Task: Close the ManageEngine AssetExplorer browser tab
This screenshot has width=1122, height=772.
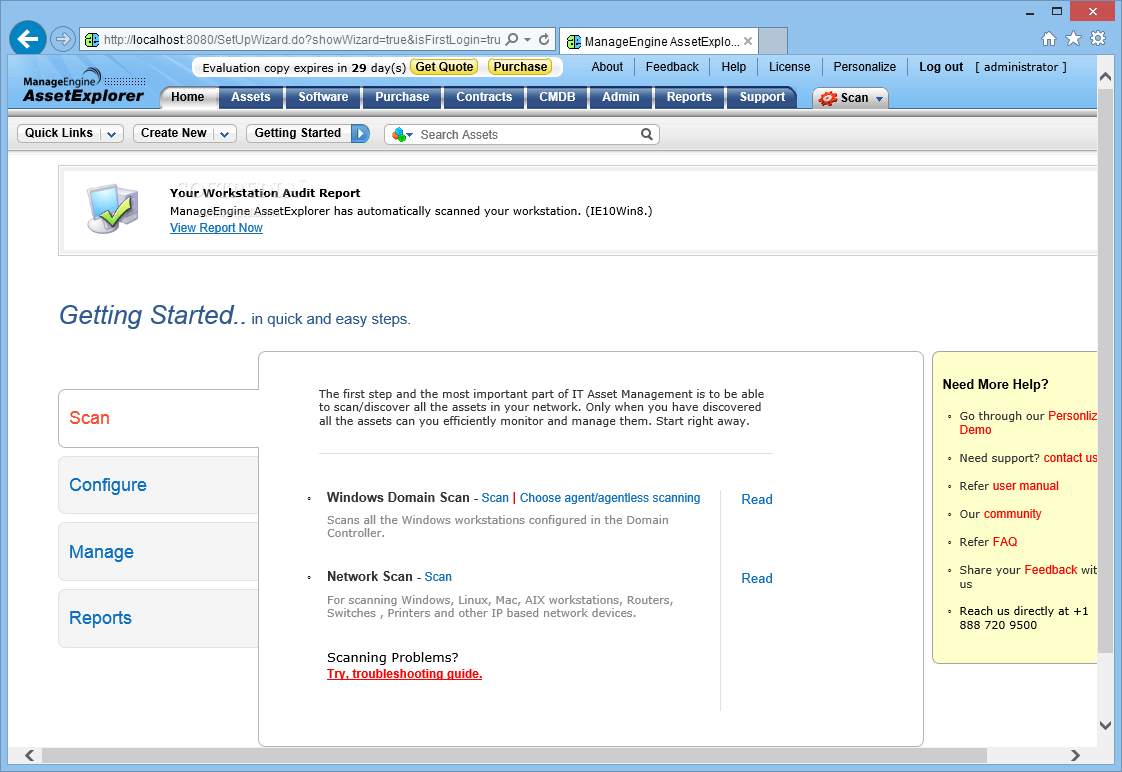Action: tap(748, 41)
